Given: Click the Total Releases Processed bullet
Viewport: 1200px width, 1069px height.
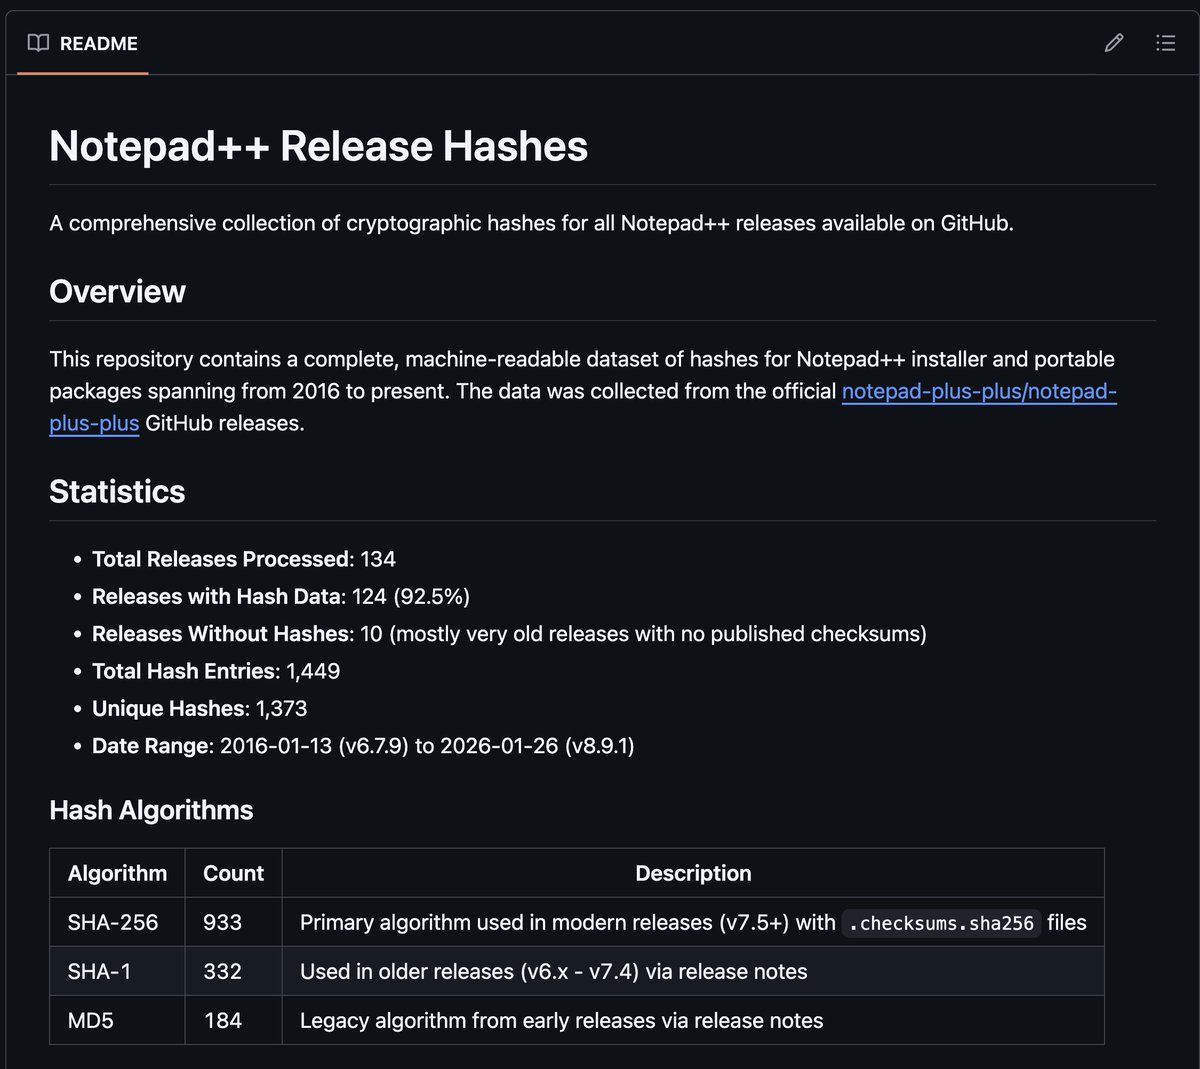Looking at the screenshot, I should (244, 559).
